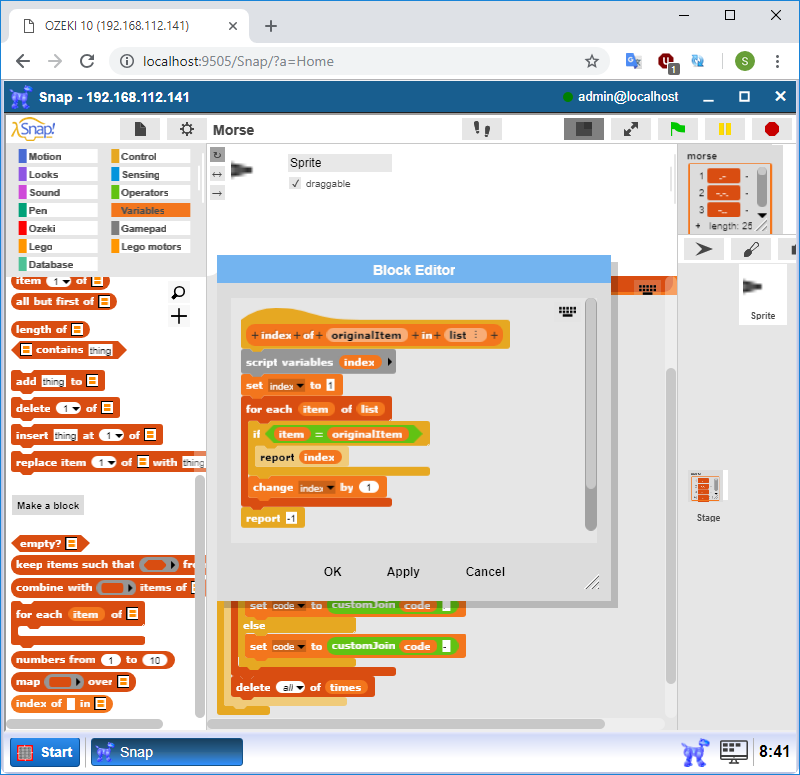Toggle the draggable checkbox
The width and height of the screenshot is (800, 775).
tap(295, 183)
